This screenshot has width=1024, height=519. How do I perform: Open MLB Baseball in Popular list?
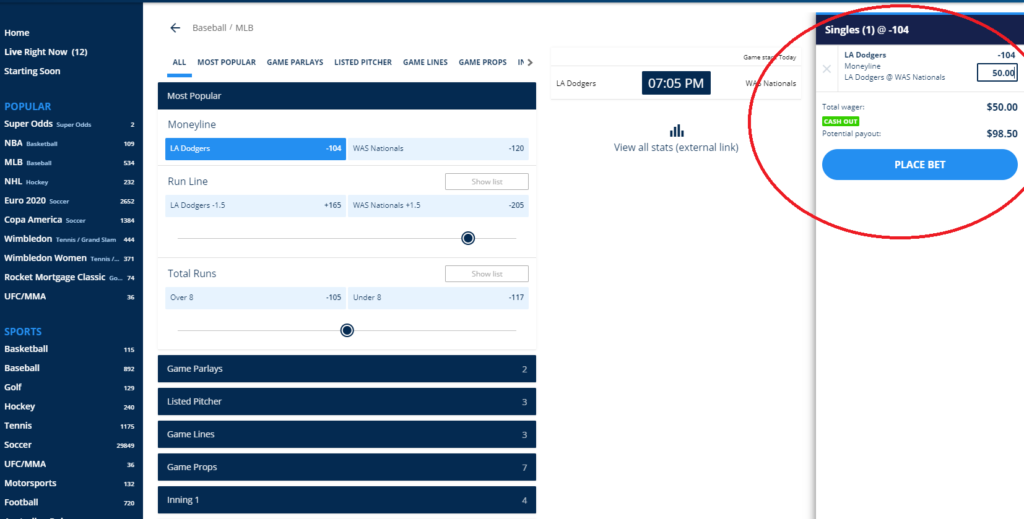69,162
